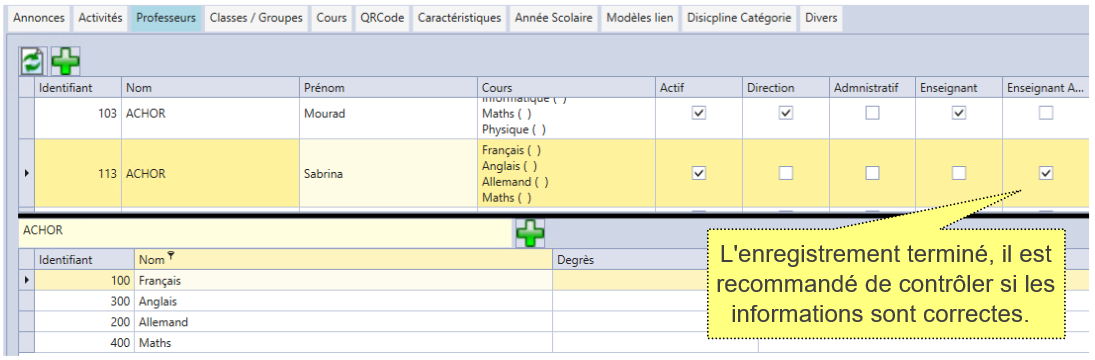Open the Disicpline Catégorie tab
1095x360 pixels.
[739, 18]
